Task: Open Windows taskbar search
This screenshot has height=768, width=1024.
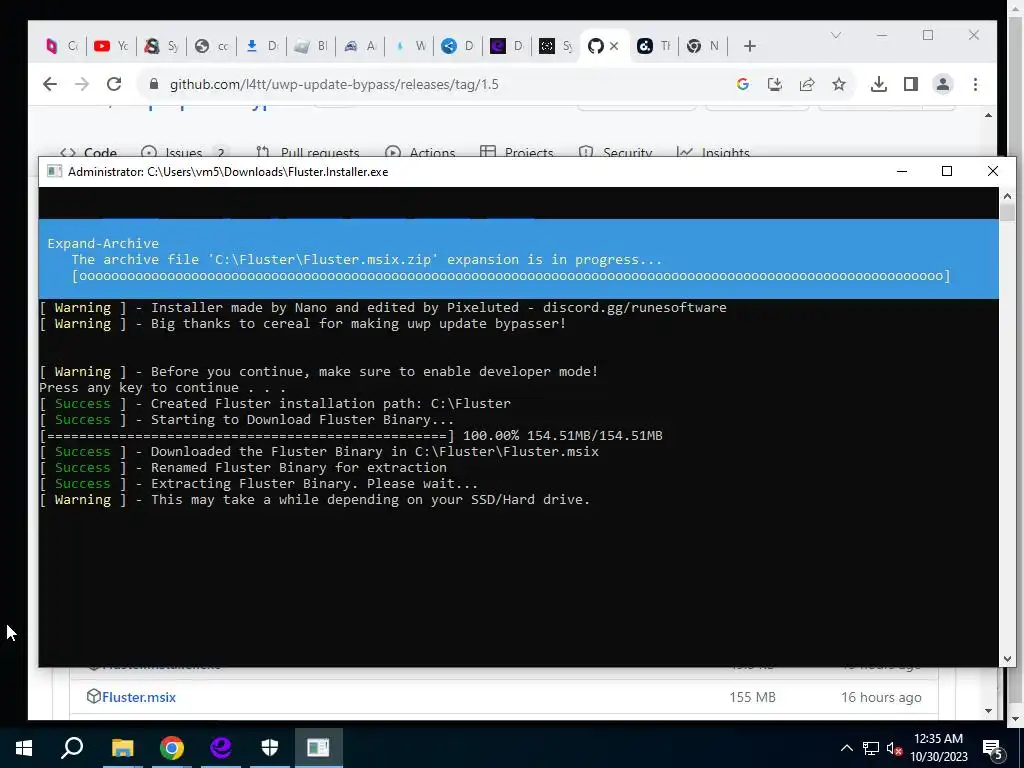Action: pyautogui.click(x=72, y=748)
